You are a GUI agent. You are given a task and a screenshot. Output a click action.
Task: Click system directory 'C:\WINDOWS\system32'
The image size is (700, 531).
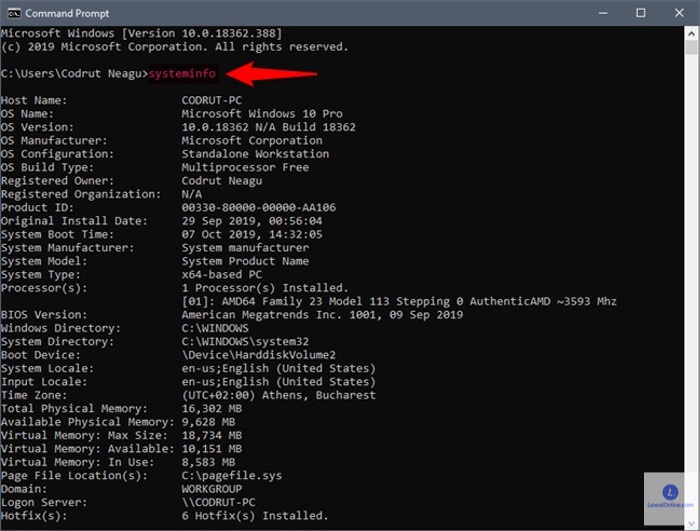[245, 341]
